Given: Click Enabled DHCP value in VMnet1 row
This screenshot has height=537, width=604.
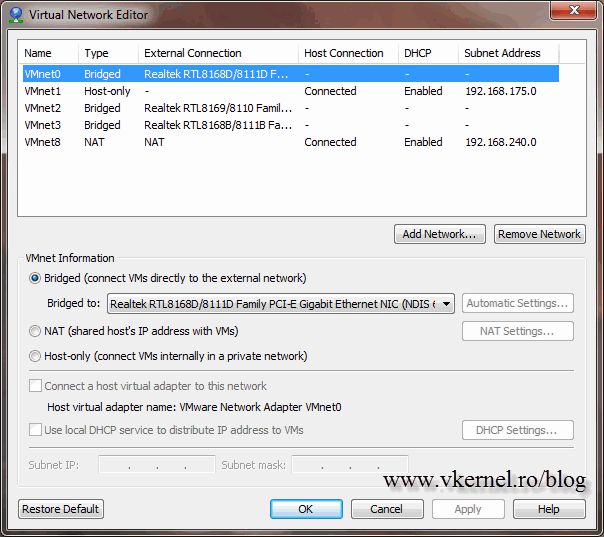Looking at the screenshot, I should pyautogui.click(x=423, y=91).
